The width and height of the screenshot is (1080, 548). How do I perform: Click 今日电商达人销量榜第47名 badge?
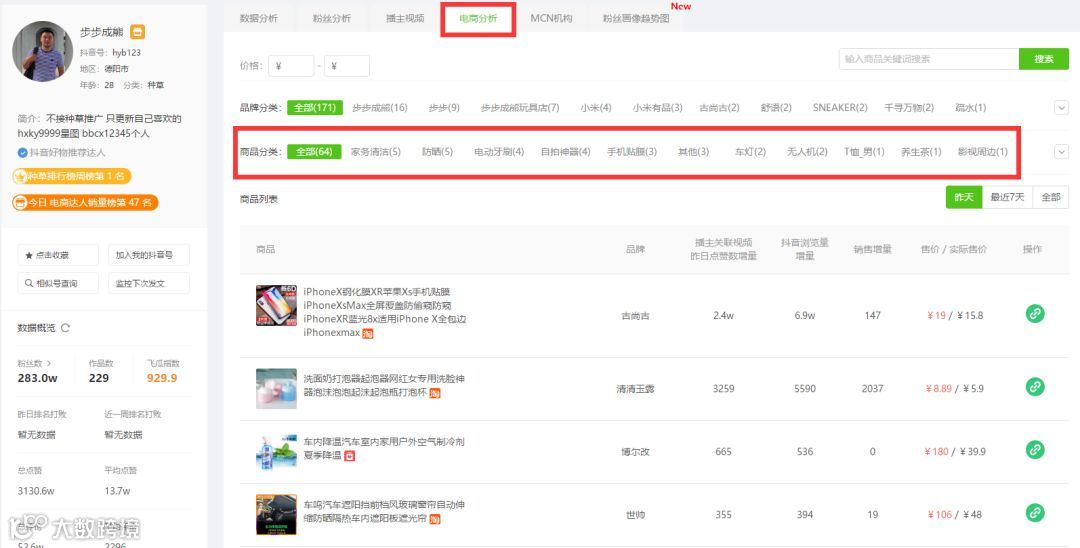tap(85, 203)
